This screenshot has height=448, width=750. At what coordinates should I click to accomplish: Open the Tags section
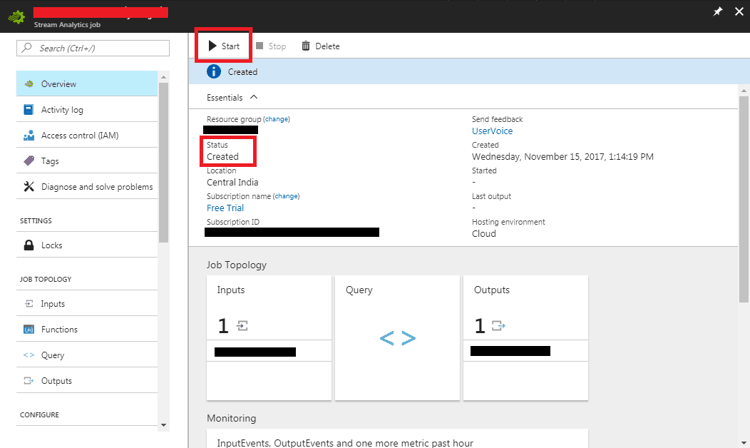tap(87, 161)
